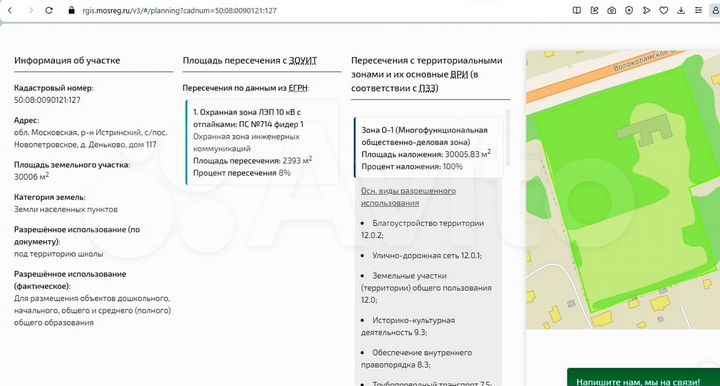Open the 'Напишите нам, мы на связи!' chat button
The height and width of the screenshot is (386, 720).
643,377
